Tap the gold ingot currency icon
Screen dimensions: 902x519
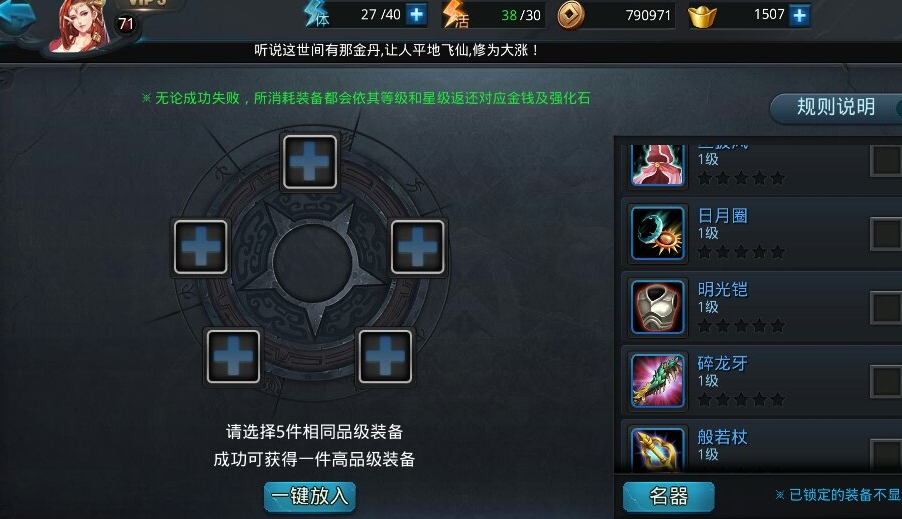click(702, 16)
